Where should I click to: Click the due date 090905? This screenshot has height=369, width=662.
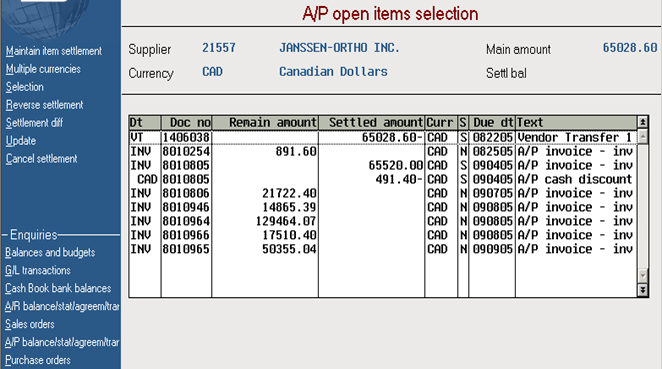tap(493, 249)
